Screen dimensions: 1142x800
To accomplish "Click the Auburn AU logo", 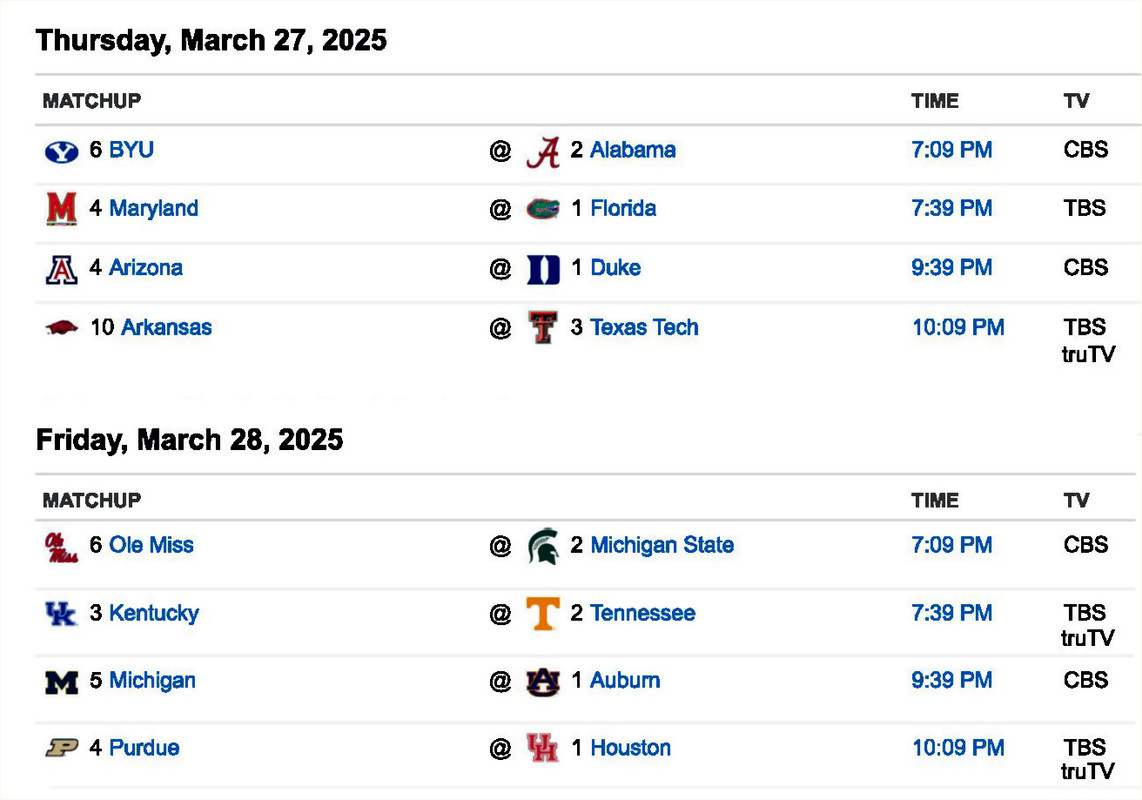I will pos(543,681).
